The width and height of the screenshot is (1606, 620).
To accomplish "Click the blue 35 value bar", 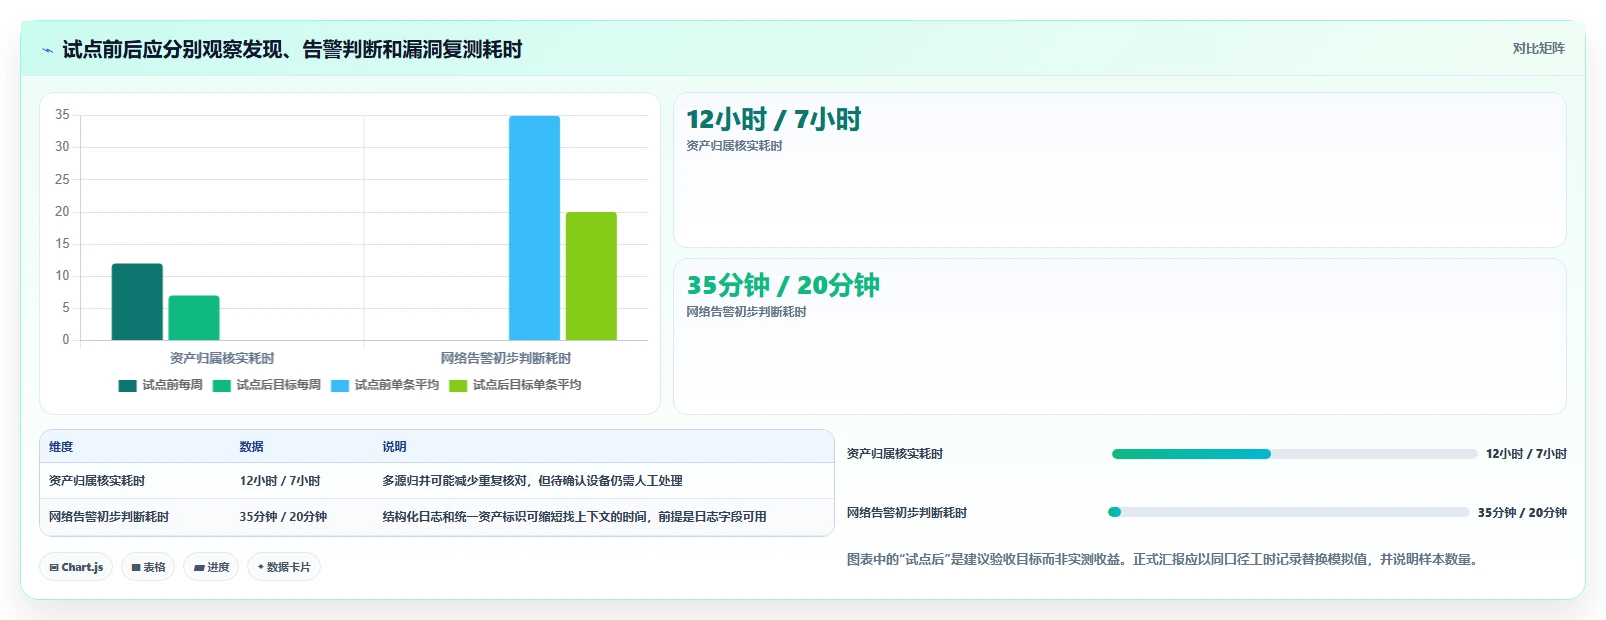I will pos(534,228).
